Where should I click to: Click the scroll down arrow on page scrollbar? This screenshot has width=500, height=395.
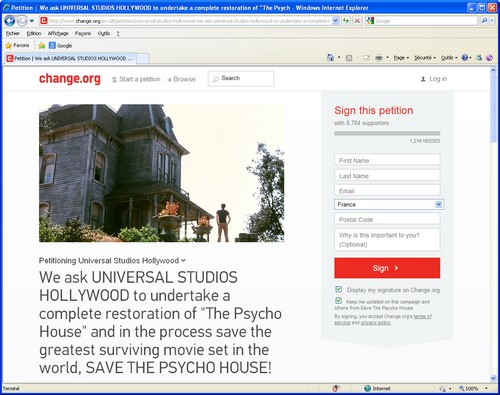point(493,378)
